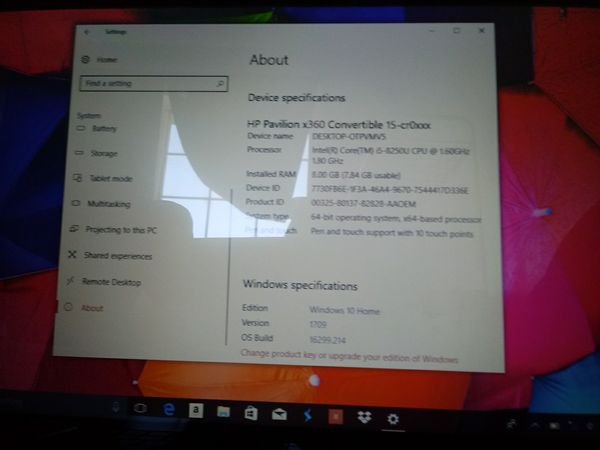Click HP Pavilion x360 Convertible model name

pos(339,124)
